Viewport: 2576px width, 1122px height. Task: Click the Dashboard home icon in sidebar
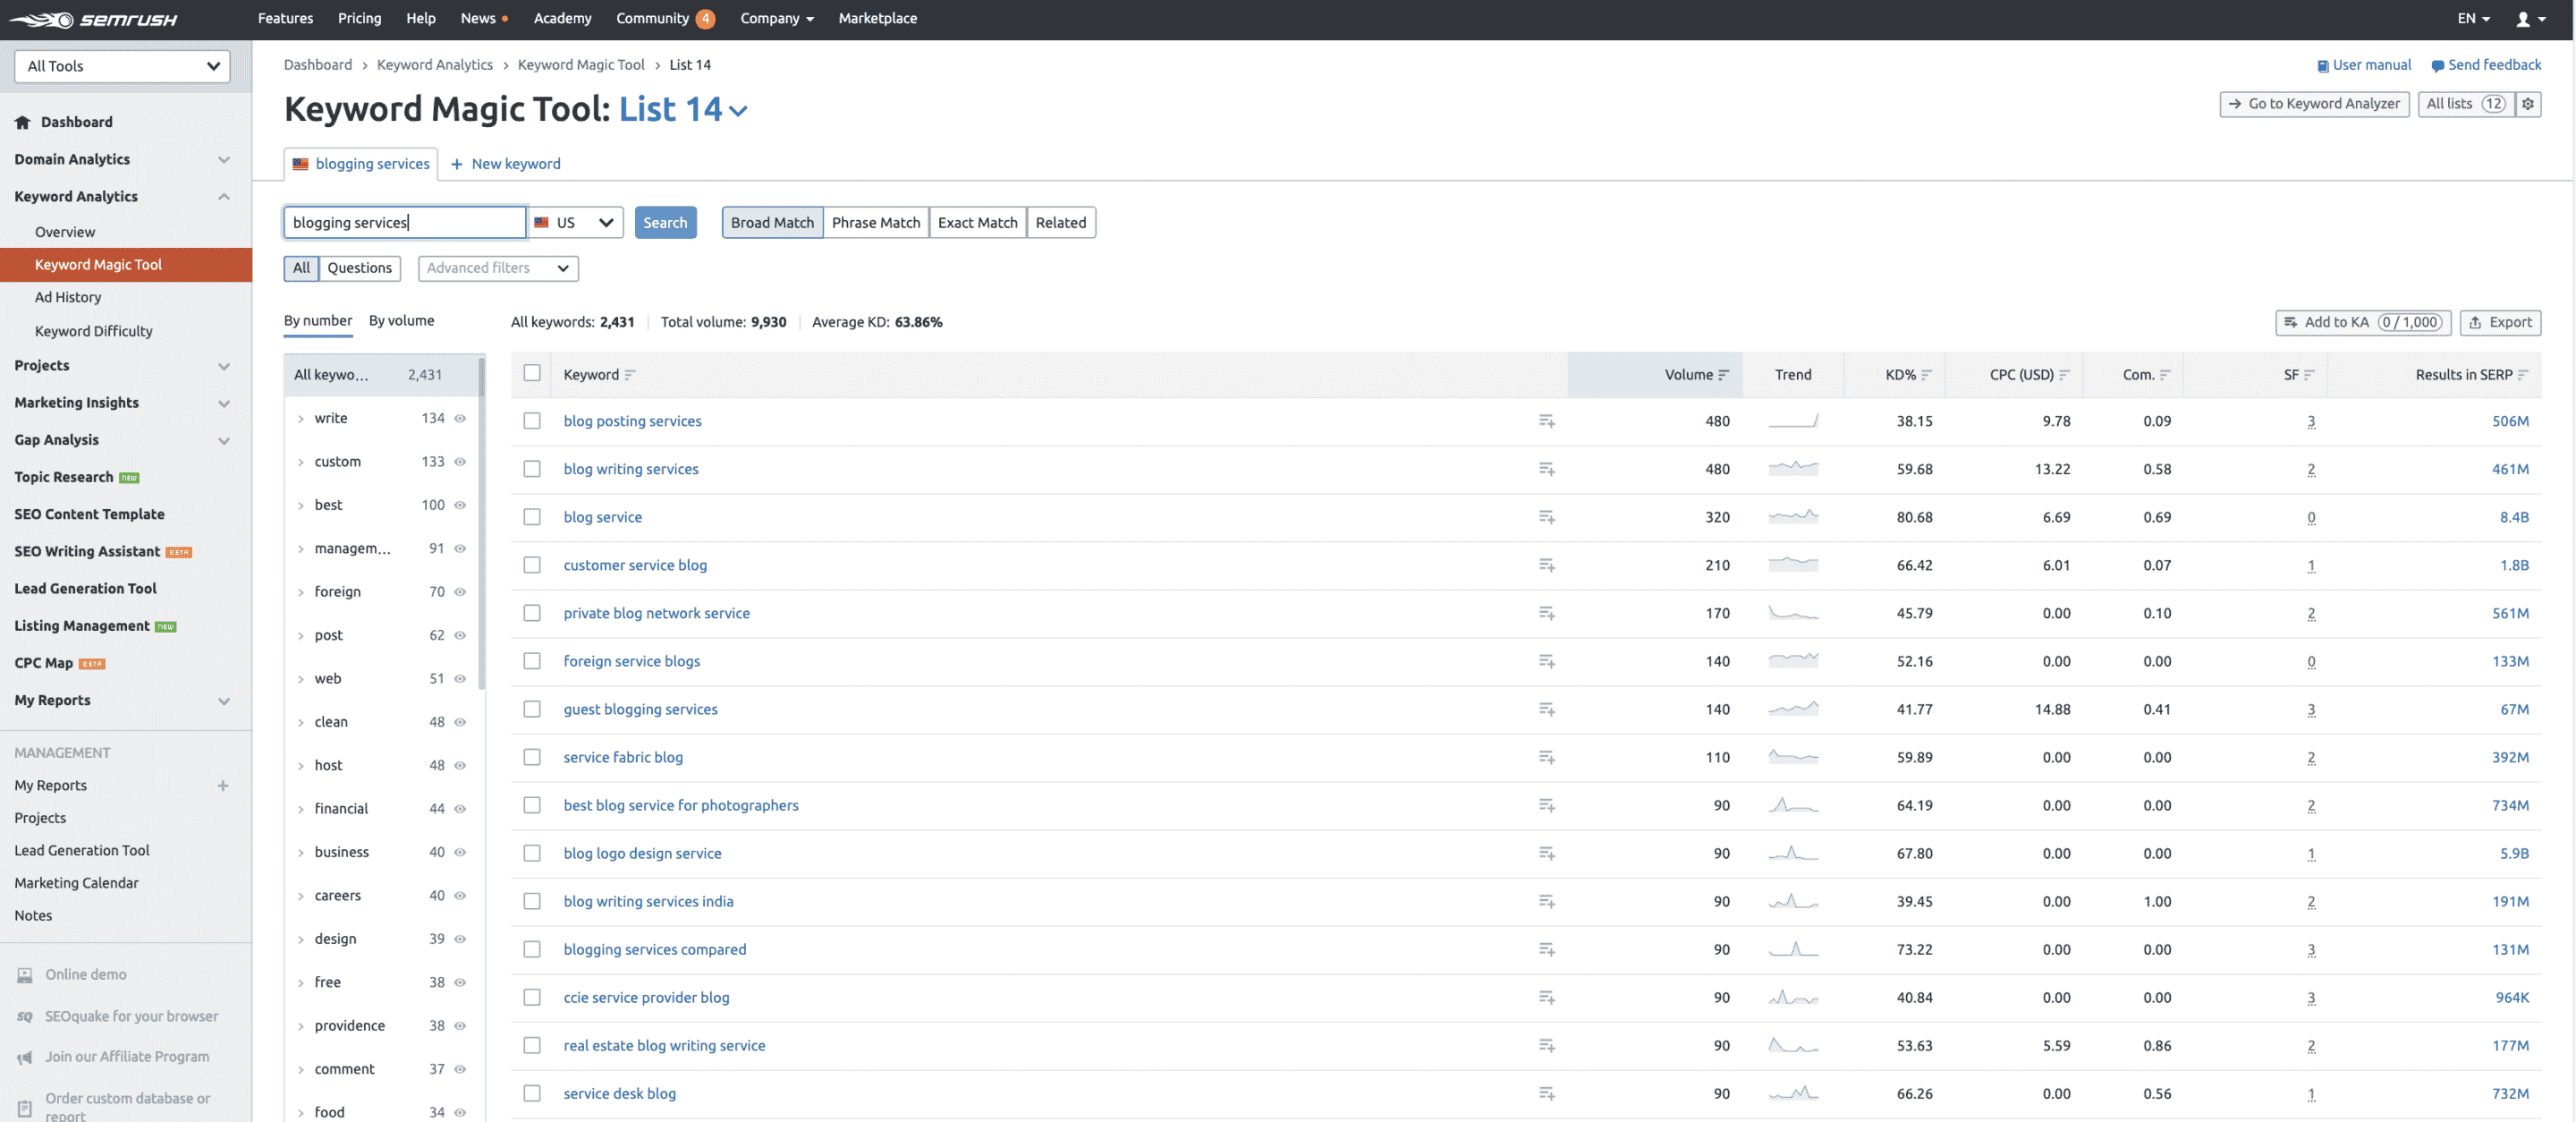(x=22, y=122)
